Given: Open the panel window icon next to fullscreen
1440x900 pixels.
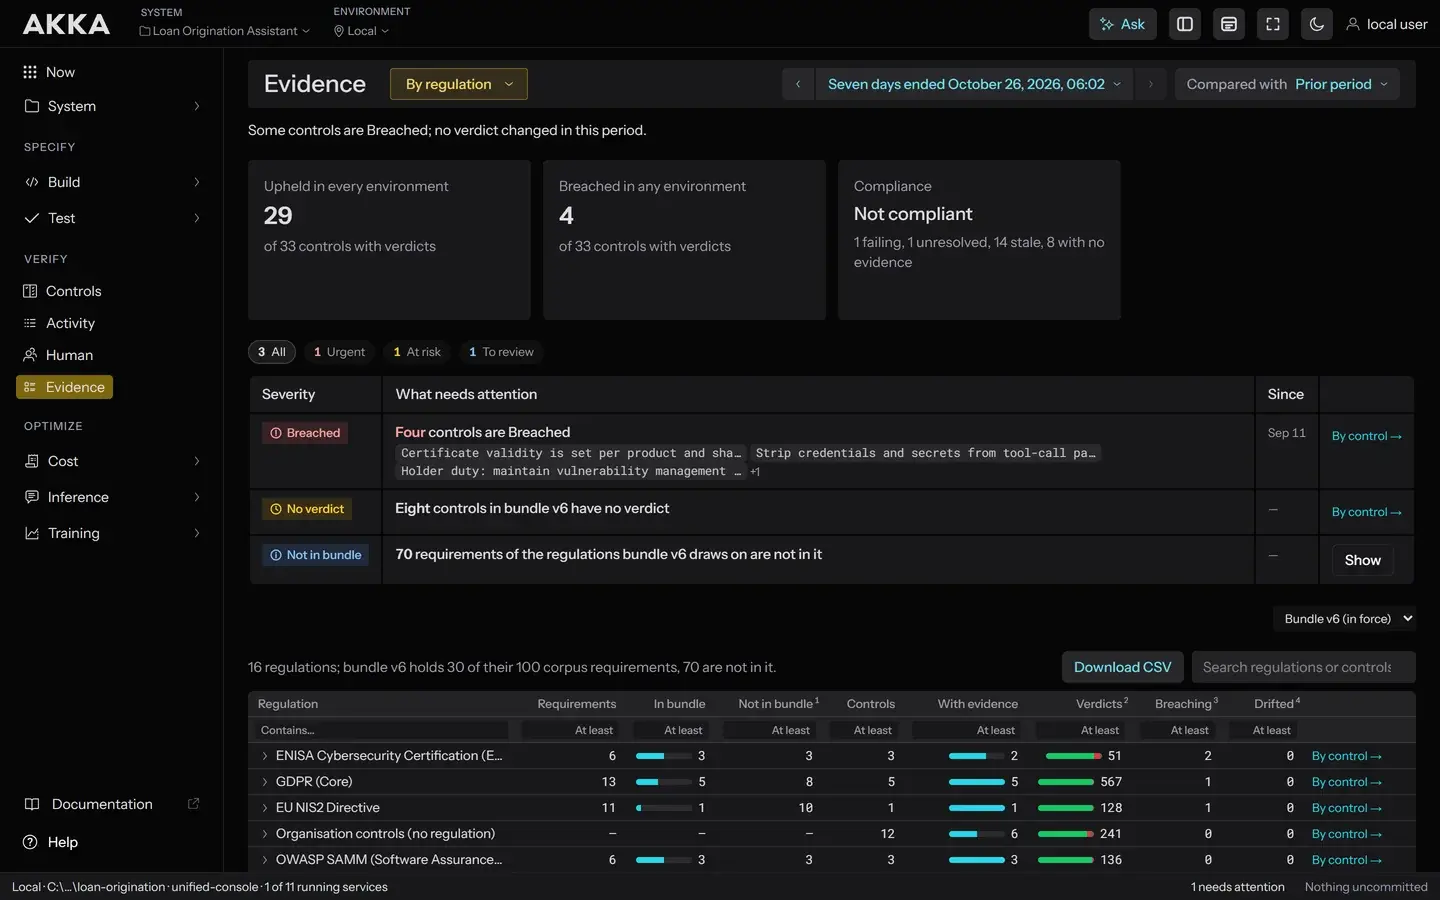Looking at the screenshot, I should [1229, 24].
